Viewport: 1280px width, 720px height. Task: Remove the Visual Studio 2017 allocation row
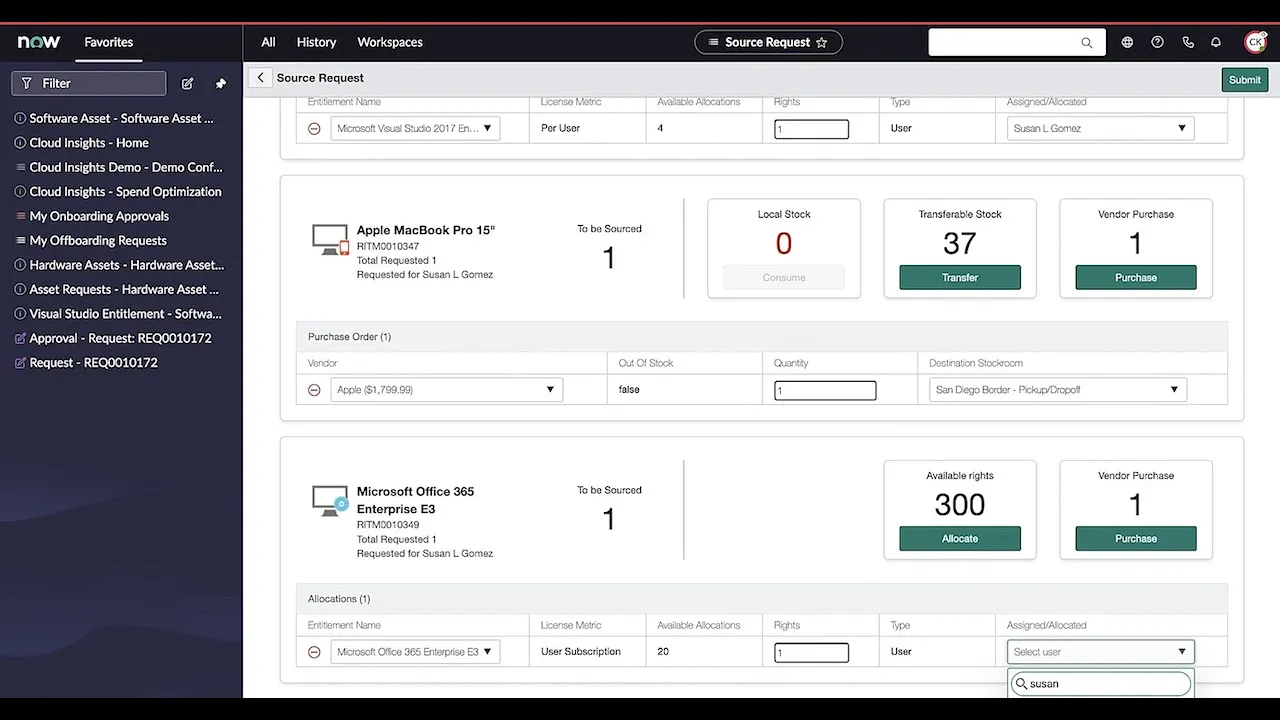click(314, 128)
